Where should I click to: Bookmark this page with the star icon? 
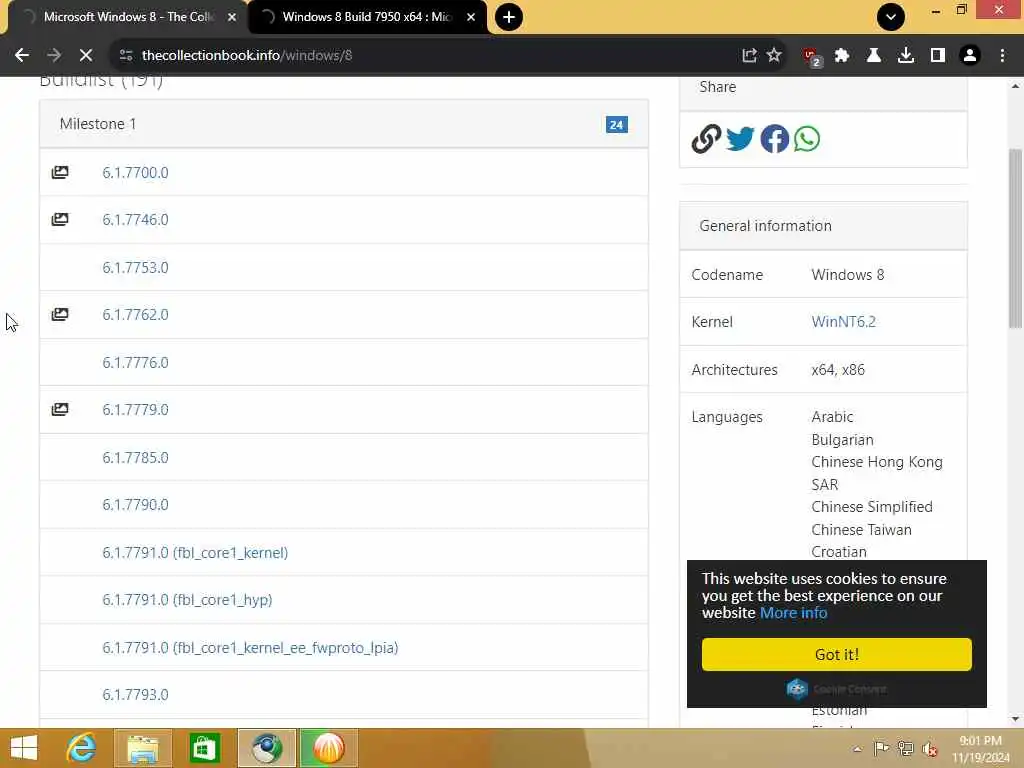(x=774, y=56)
